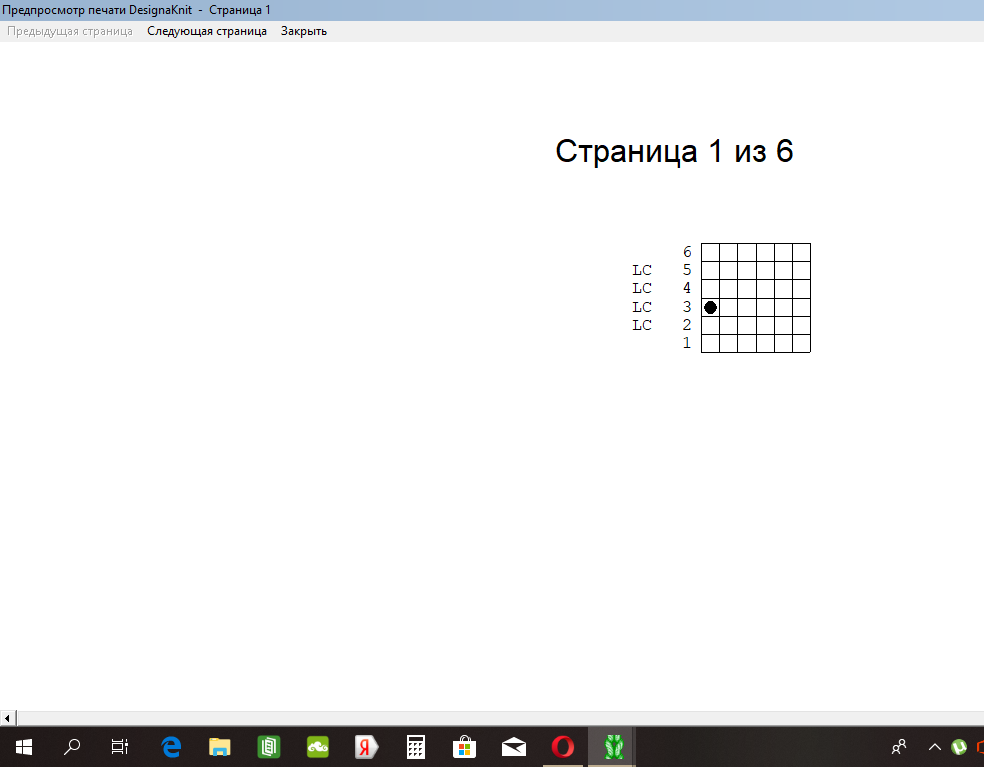Open Windows taskbar search
The width and height of the screenshot is (984, 767).
(x=72, y=747)
